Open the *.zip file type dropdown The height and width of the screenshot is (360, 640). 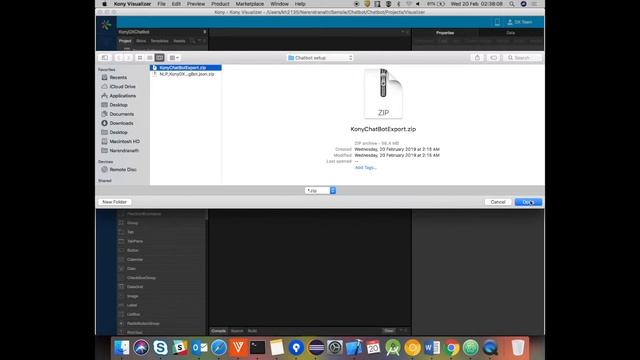(x=320, y=191)
